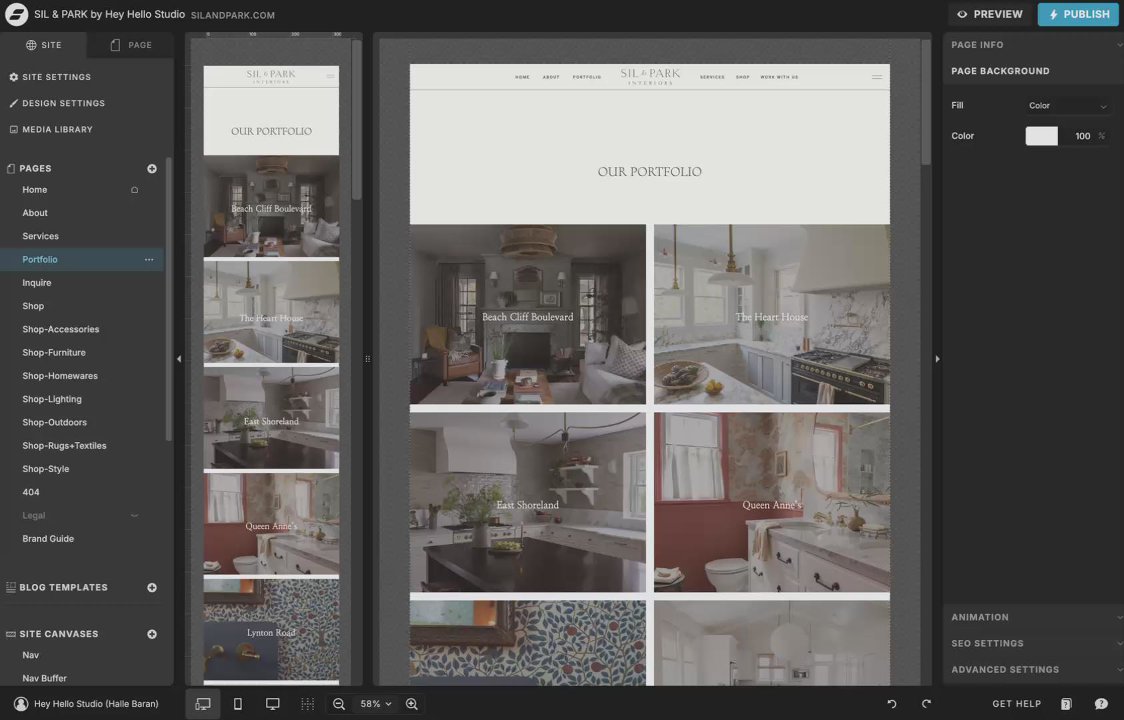Switch to mobile-only view
1124x720 pixels.
pos(238,704)
